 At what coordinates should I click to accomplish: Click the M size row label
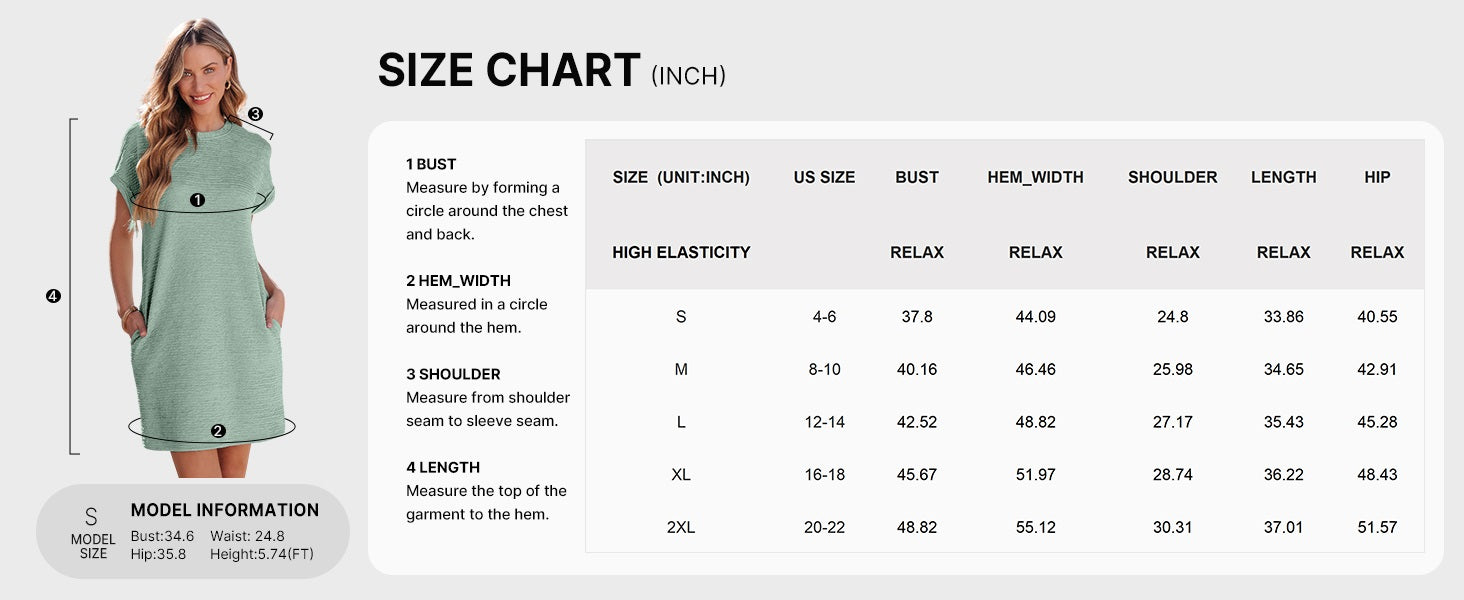[681, 369]
